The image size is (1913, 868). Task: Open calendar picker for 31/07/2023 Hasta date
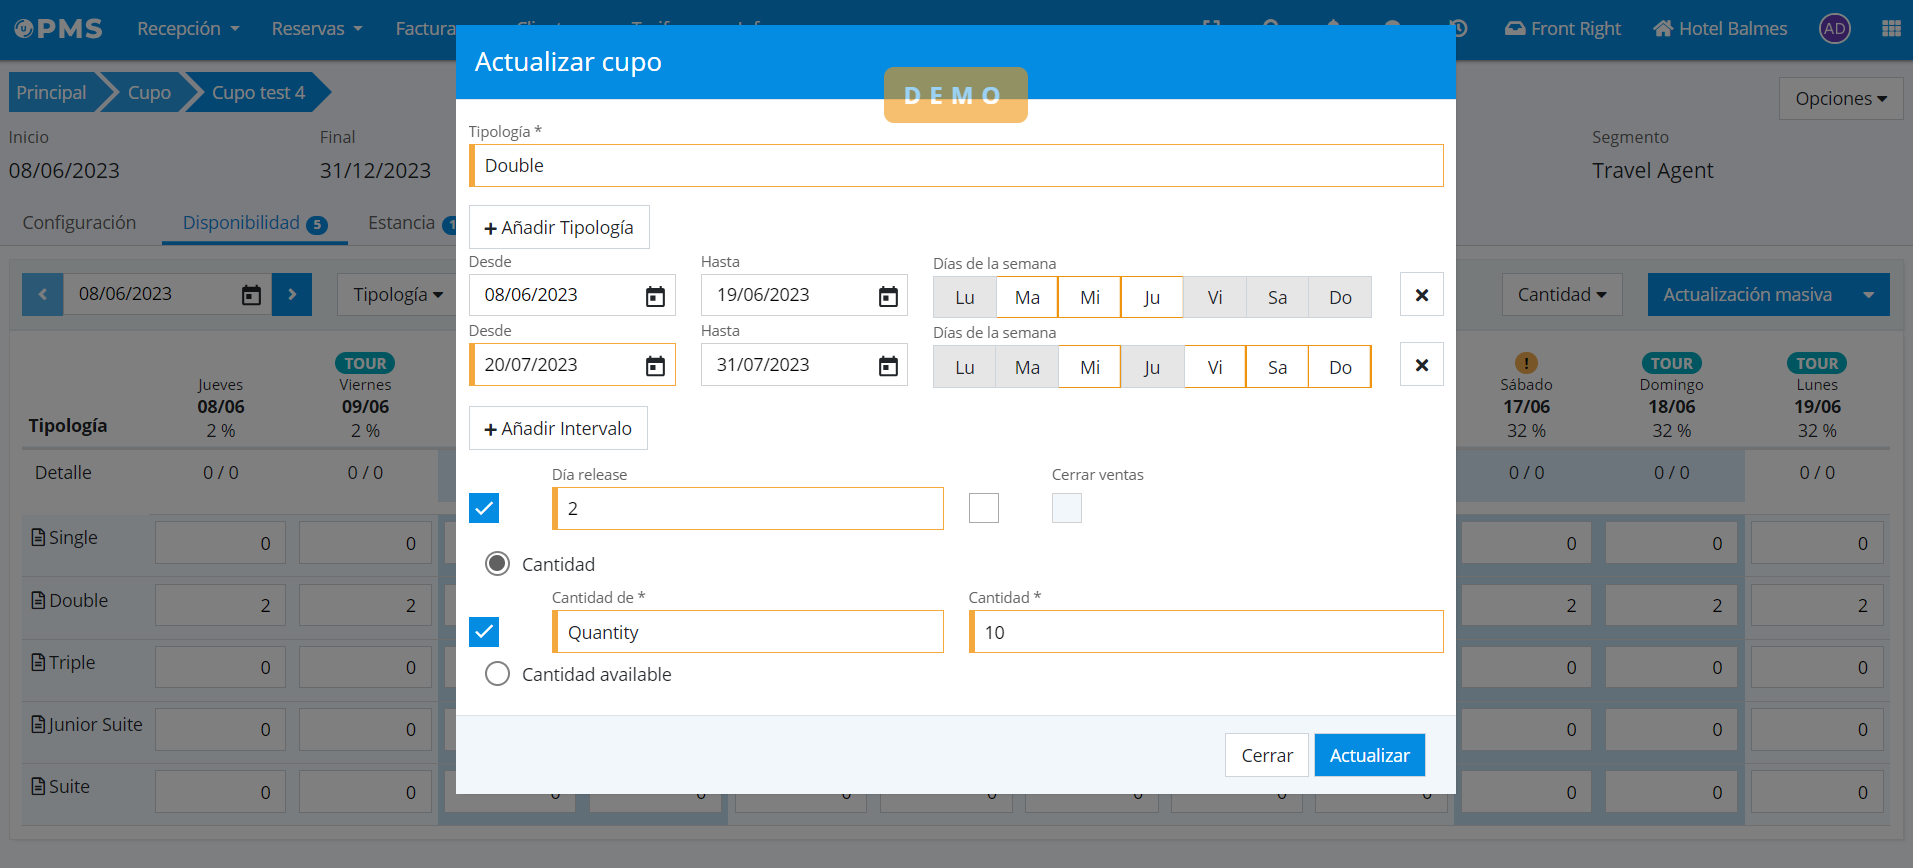coord(887,366)
